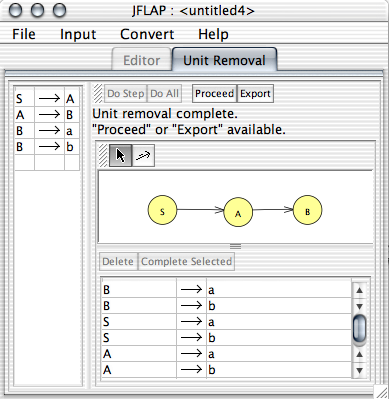Click the Do Step button

tap(126, 94)
